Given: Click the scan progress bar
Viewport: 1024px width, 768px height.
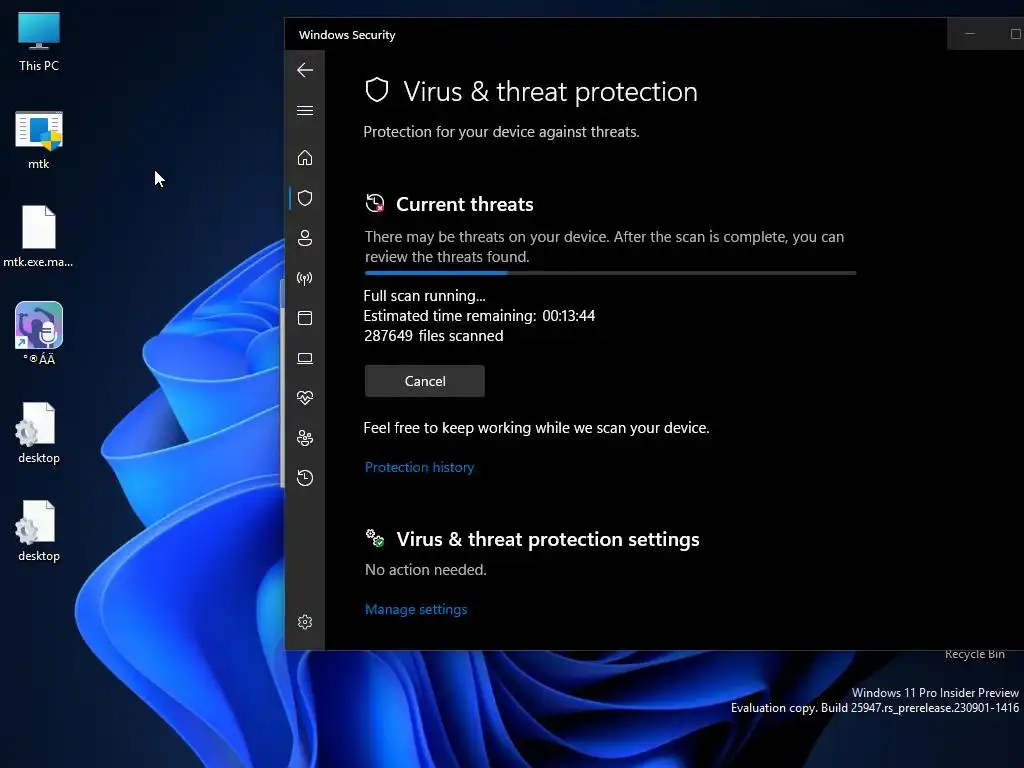Looking at the screenshot, I should coord(610,273).
